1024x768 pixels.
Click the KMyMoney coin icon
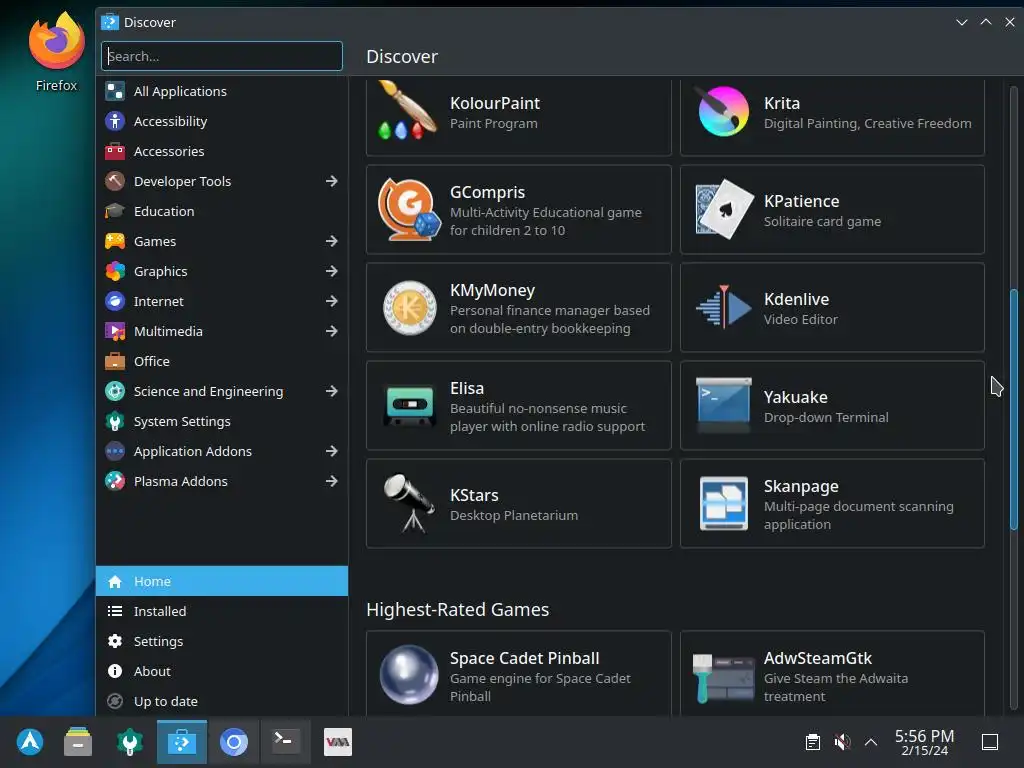[x=409, y=308]
